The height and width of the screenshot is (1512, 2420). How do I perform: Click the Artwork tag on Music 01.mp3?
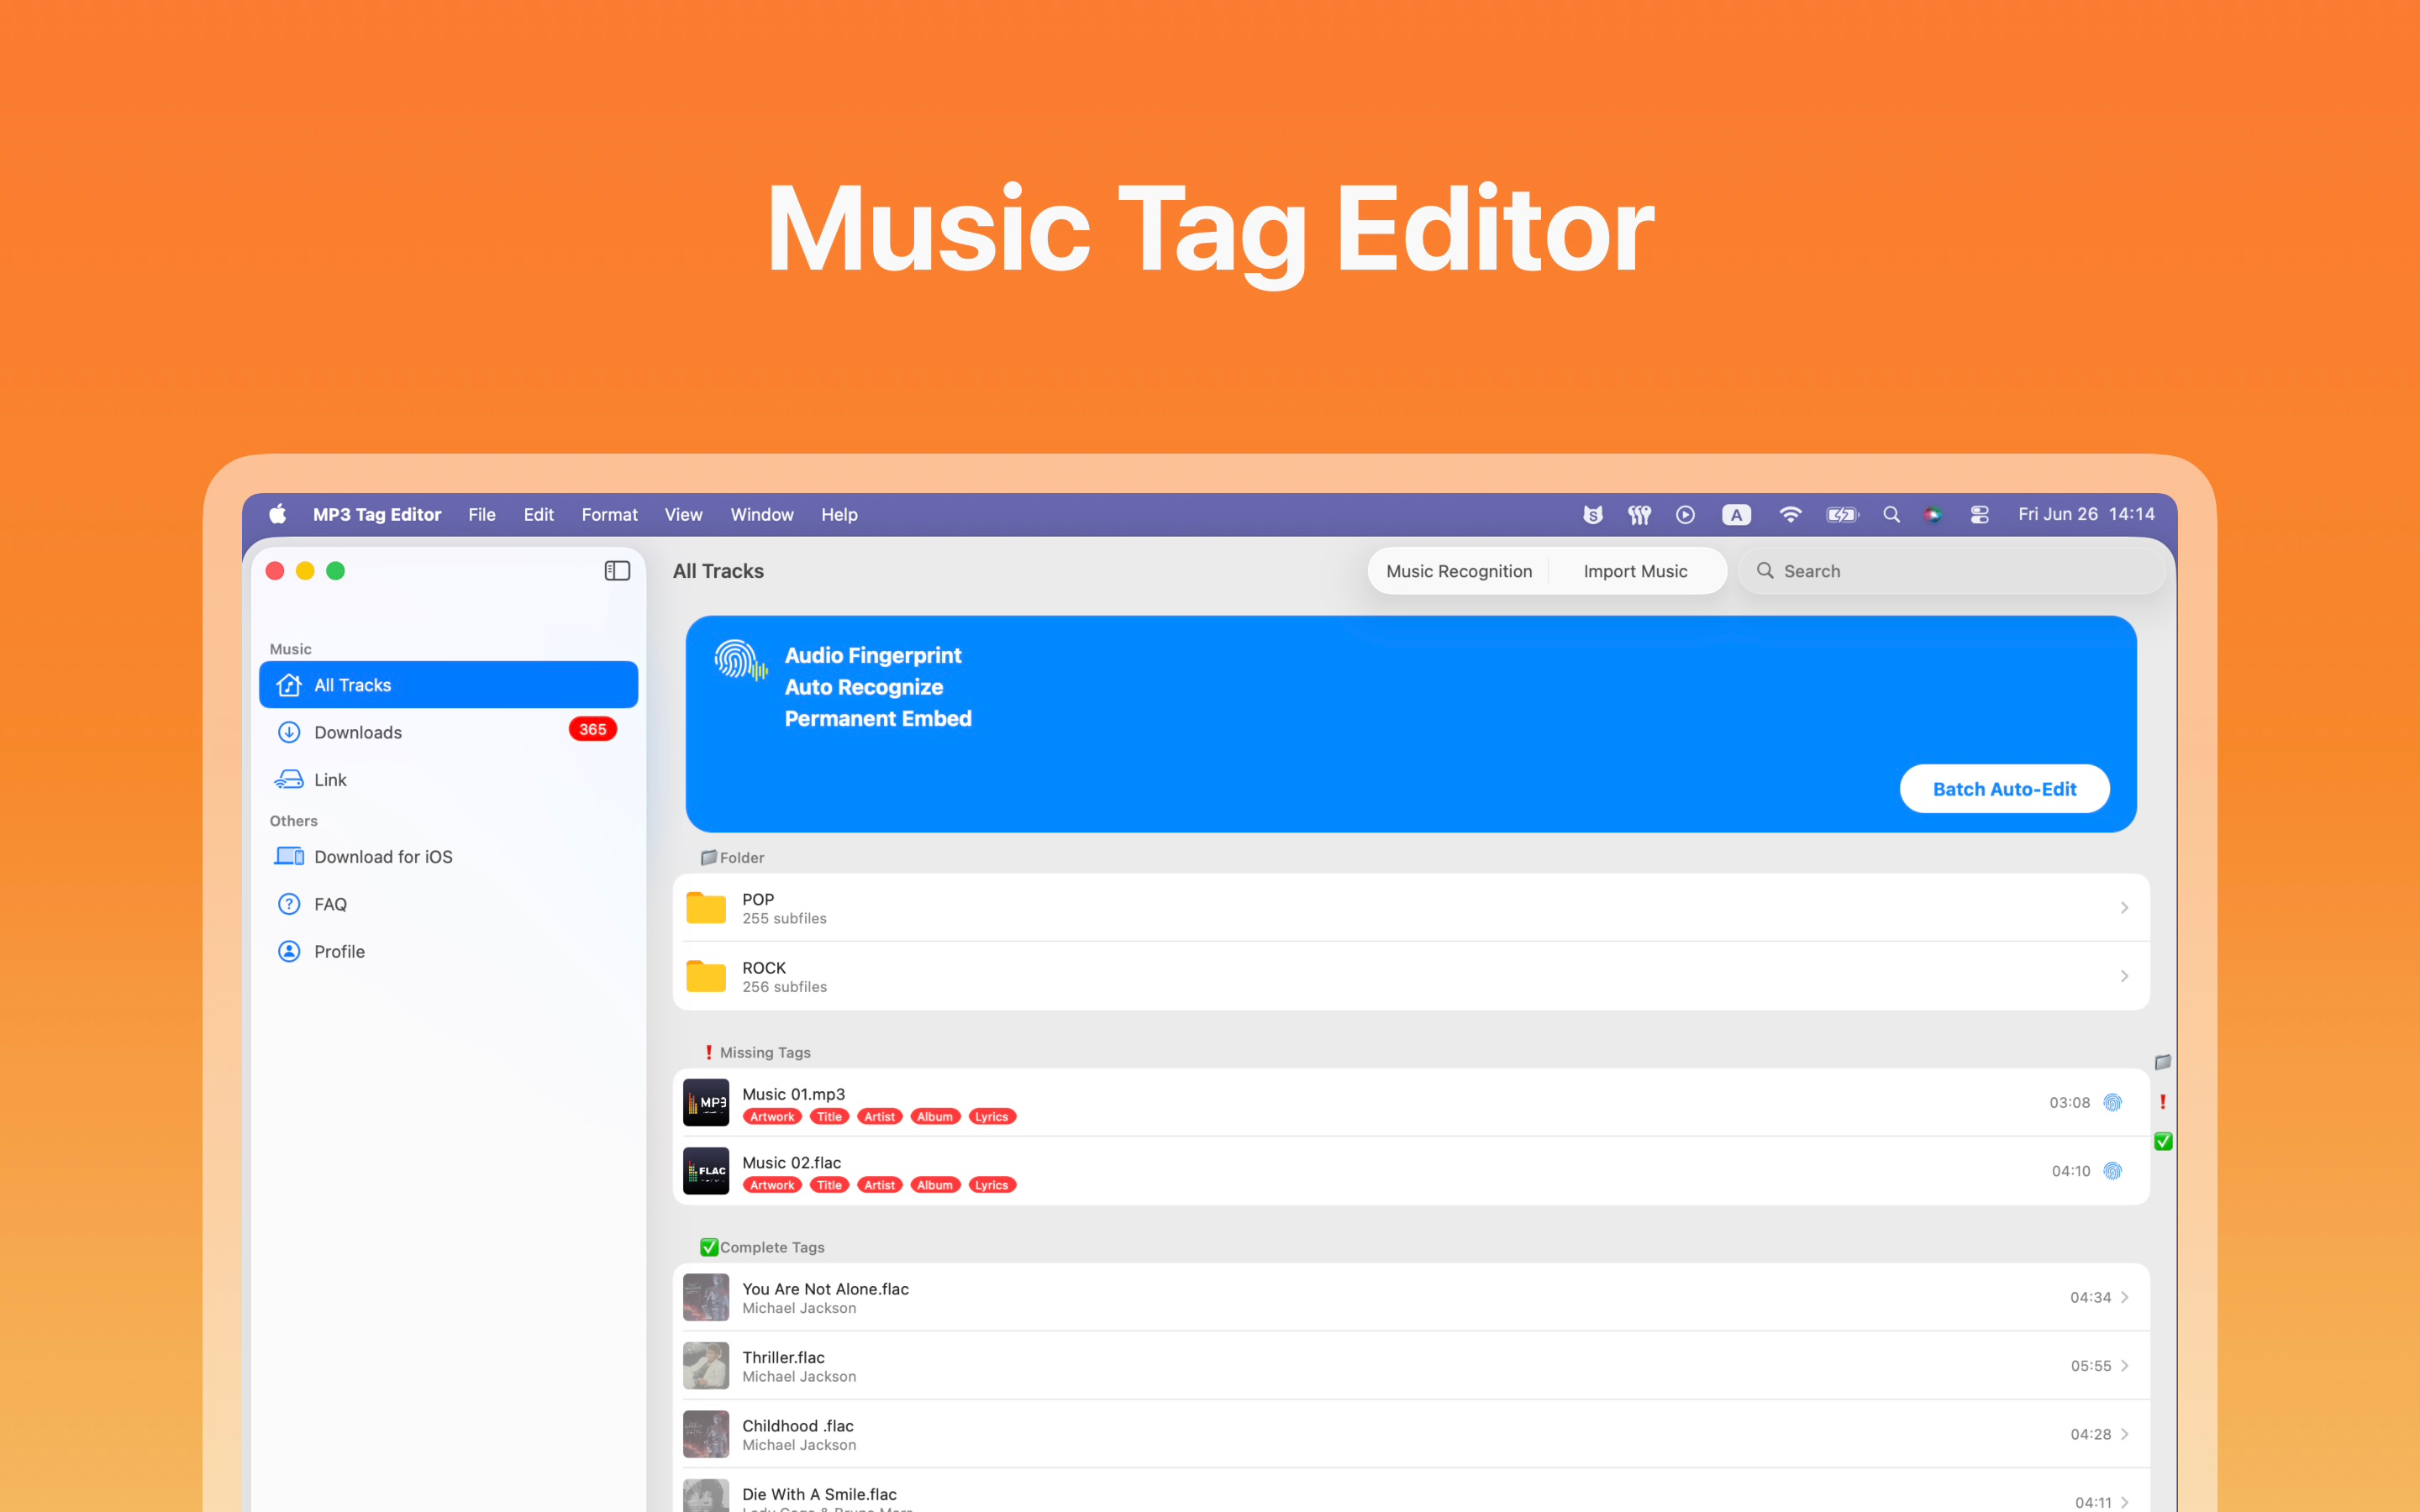click(x=772, y=1117)
